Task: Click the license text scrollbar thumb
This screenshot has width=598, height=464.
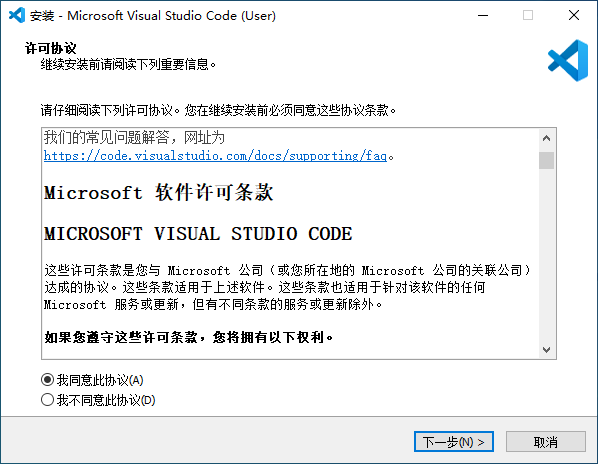Action: (547, 160)
